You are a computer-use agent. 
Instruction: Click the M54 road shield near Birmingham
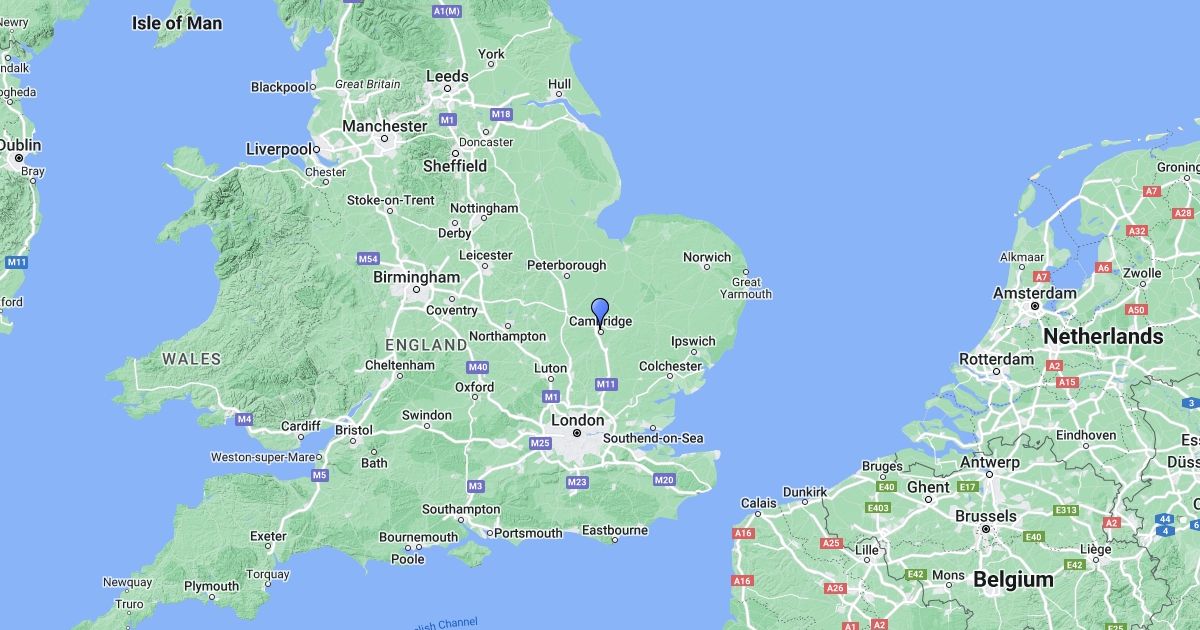pos(368,258)
